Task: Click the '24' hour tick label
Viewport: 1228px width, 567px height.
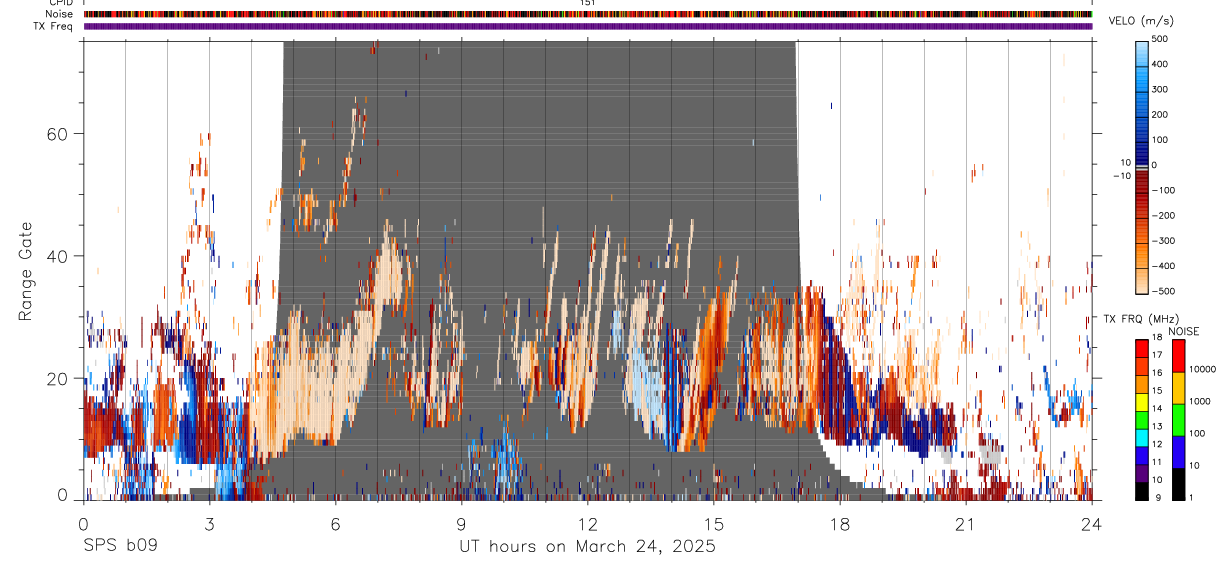Action: click(x=1091, y=524)
